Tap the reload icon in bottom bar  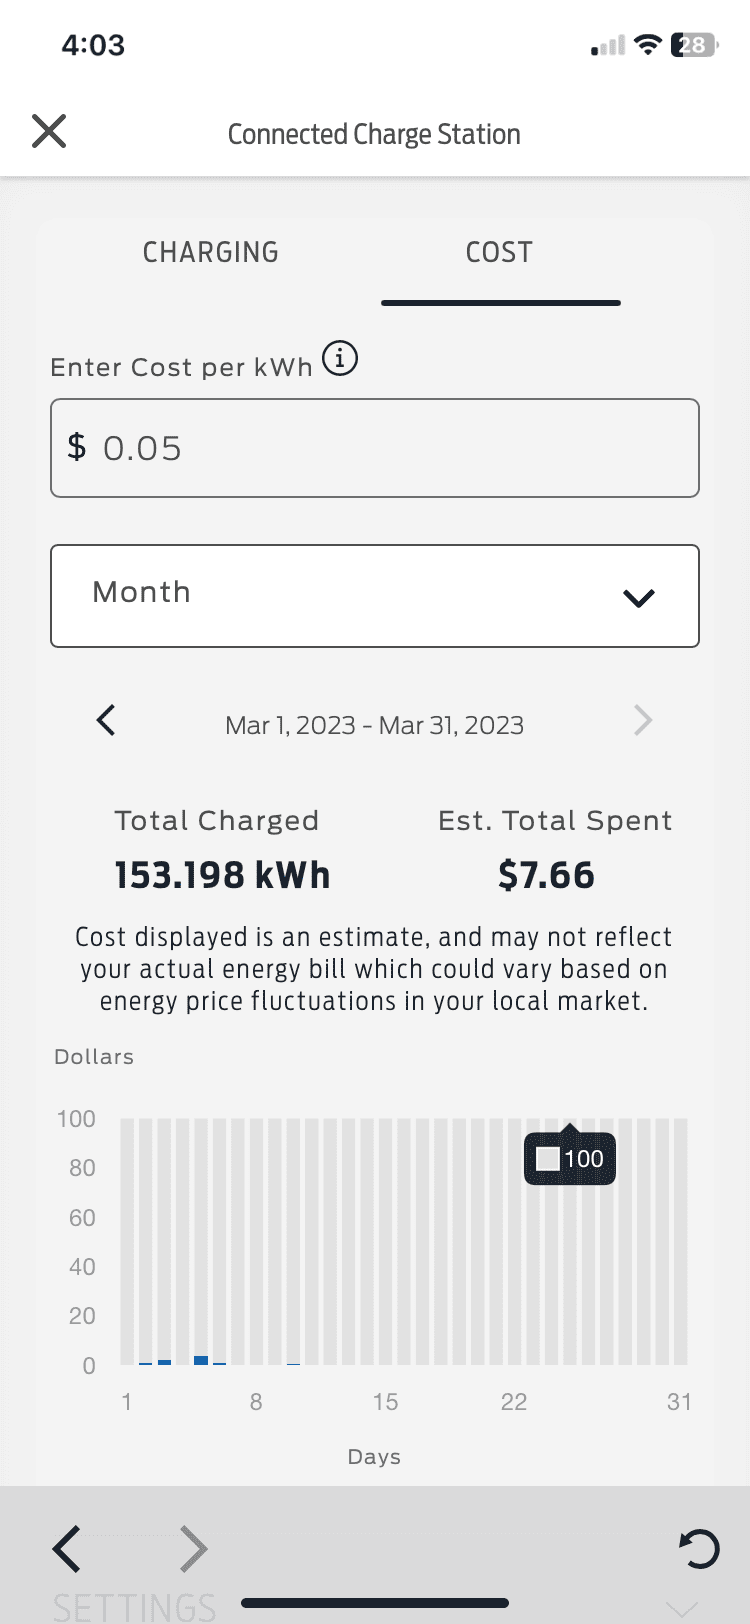pyautogui.click(x=699, y=1549)
